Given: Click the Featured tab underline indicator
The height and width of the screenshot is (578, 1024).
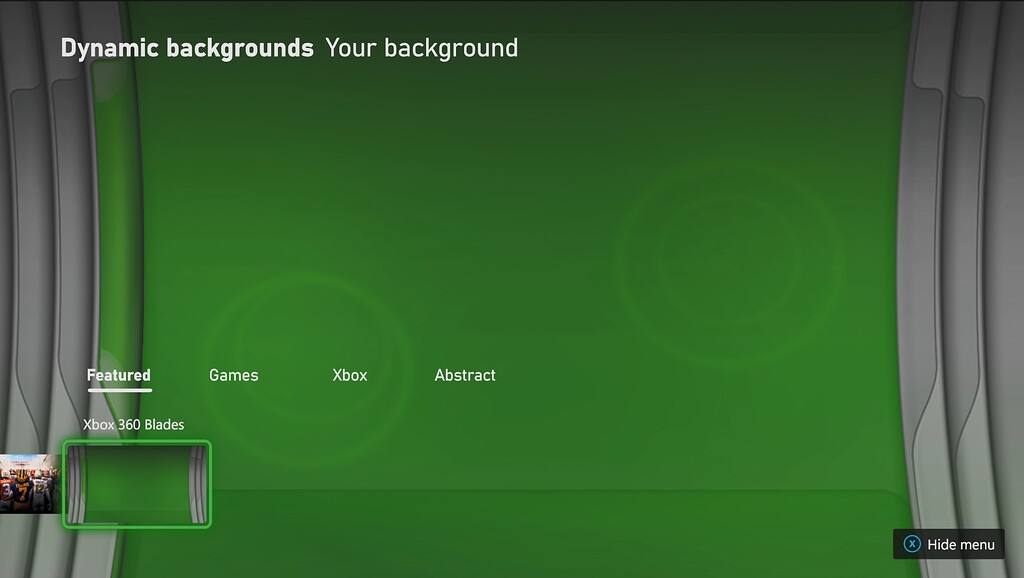Looking at the screenshot, I should click(118, 389).
